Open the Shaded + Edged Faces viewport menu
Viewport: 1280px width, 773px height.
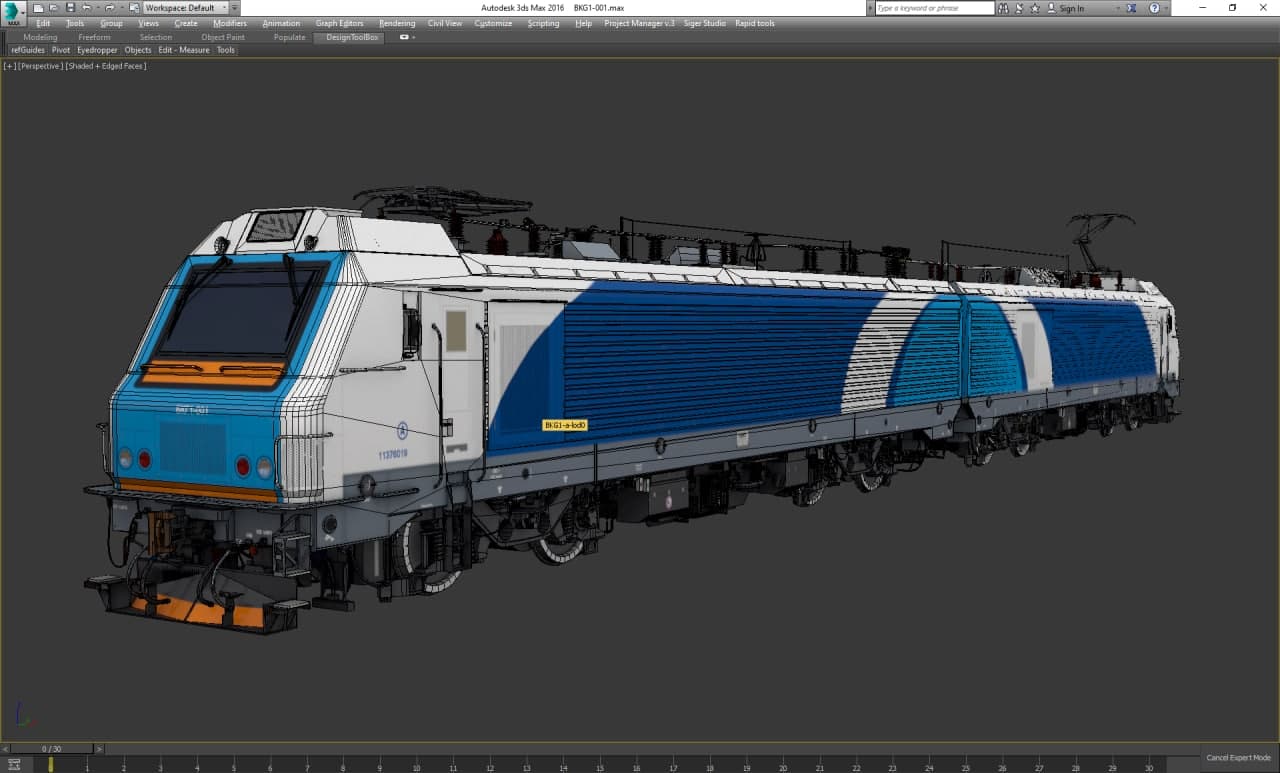[x=106, y=66]
